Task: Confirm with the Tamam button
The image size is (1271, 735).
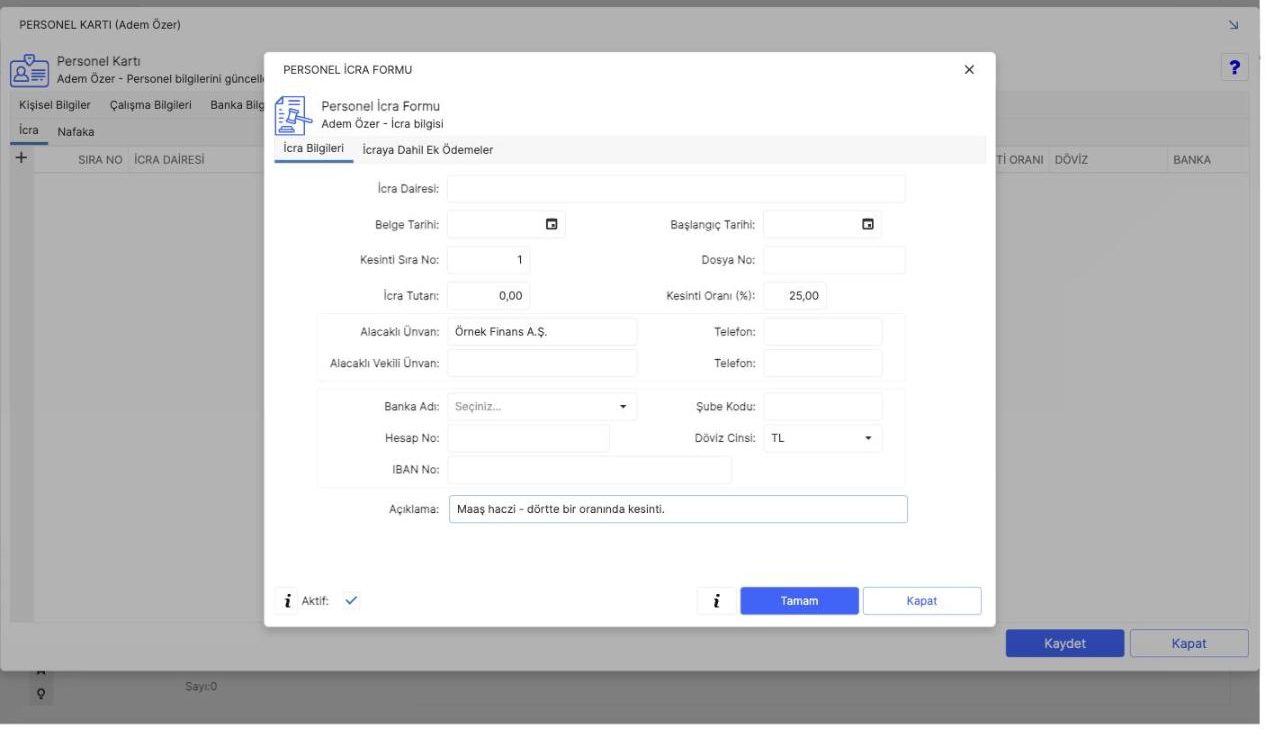Action: point(800,601)
